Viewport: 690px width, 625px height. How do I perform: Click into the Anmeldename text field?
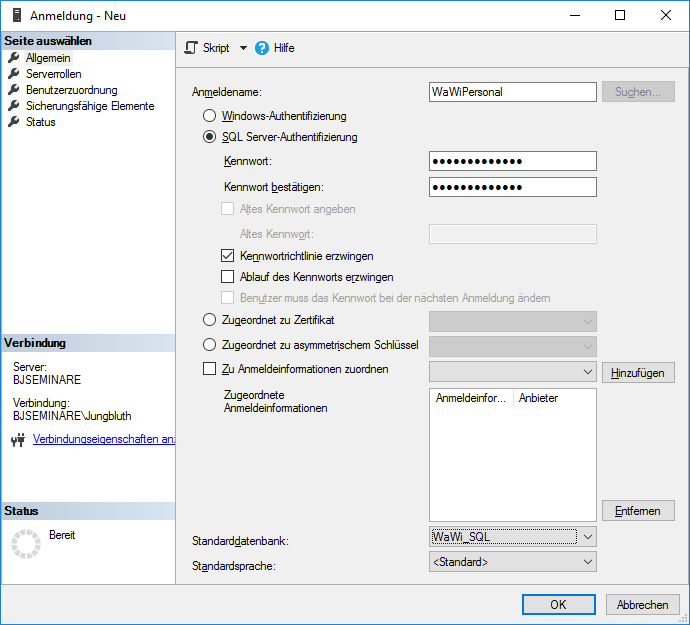pyautogui.click(x=511, y=92)
